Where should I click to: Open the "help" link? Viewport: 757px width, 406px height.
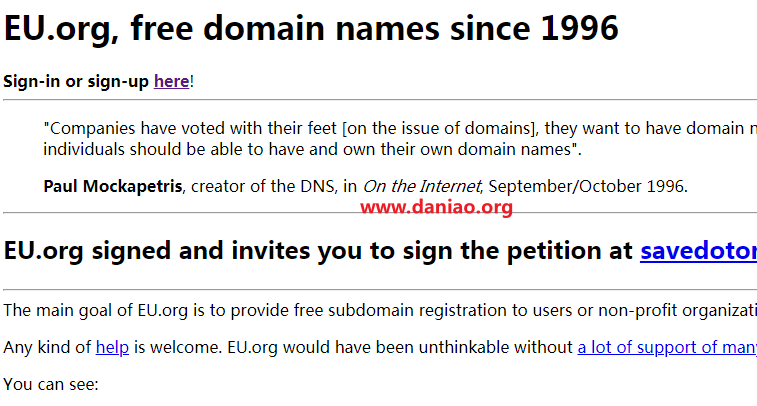(112, 347)
